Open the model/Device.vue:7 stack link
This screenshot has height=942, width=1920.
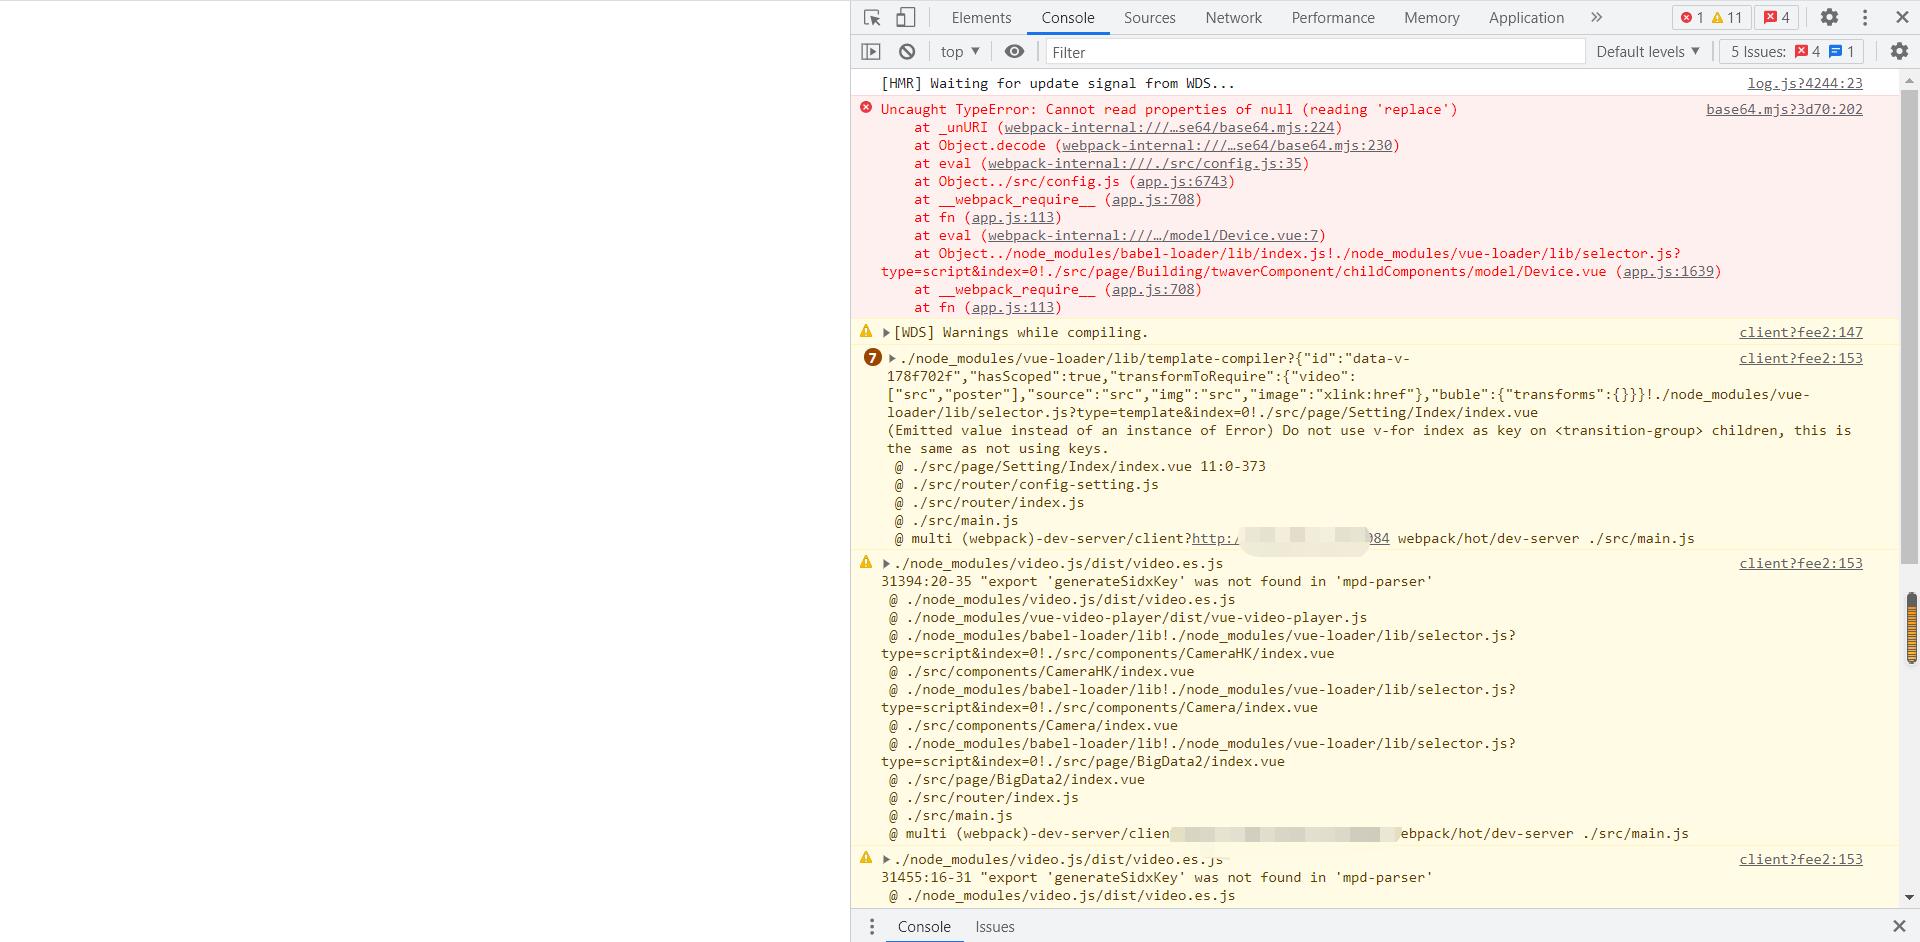(1153, 236)
